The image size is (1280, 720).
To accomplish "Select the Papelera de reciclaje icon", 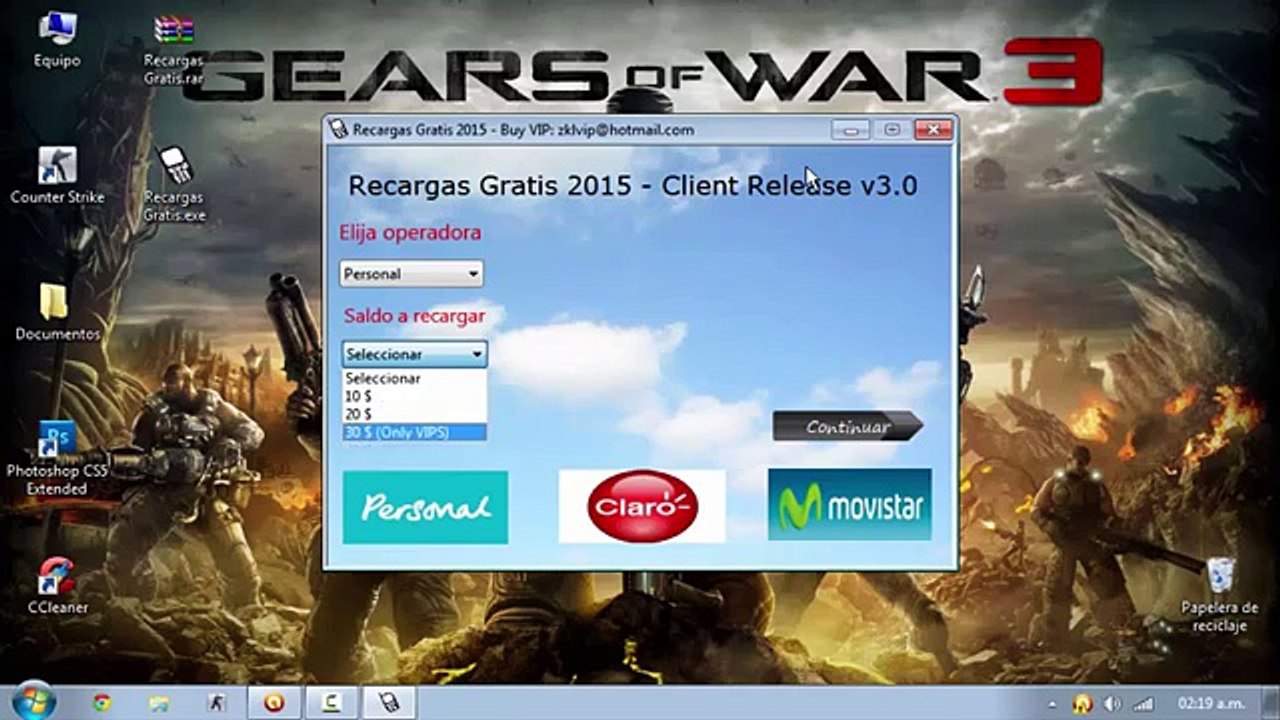I will [x=1219, y=595].
